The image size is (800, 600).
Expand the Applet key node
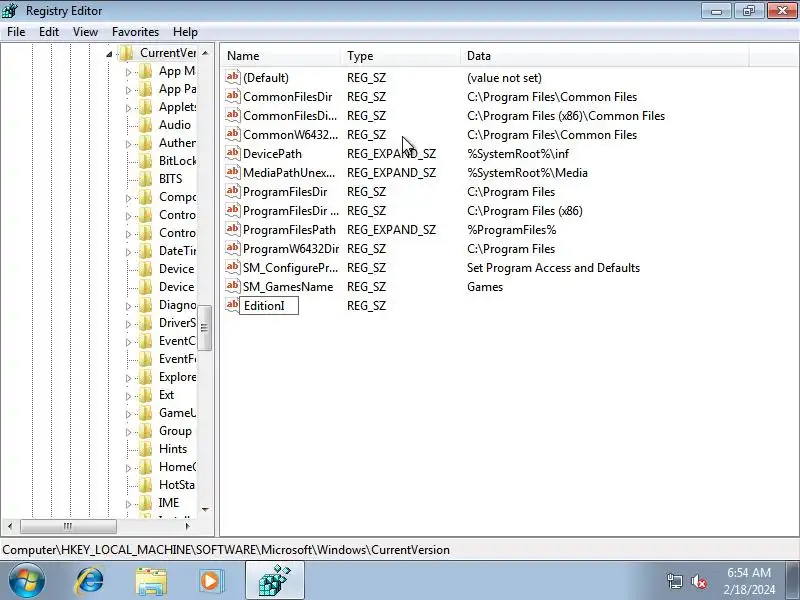click(x=129, y=108)
